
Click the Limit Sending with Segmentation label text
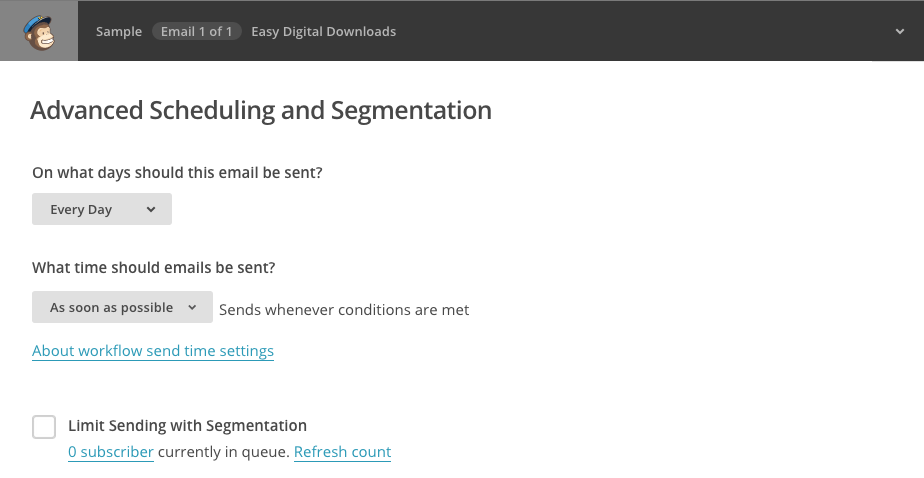click(187, 426)
